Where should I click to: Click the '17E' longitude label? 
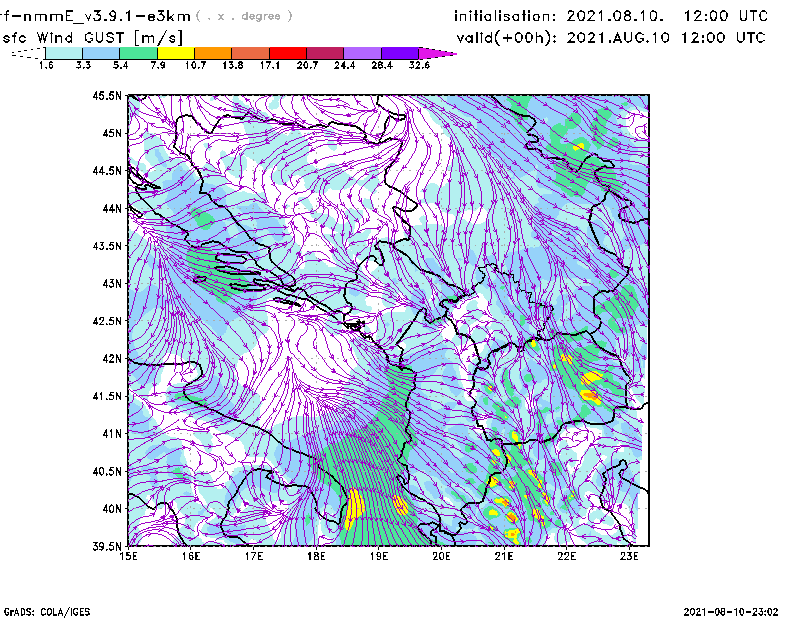point(254,556)
